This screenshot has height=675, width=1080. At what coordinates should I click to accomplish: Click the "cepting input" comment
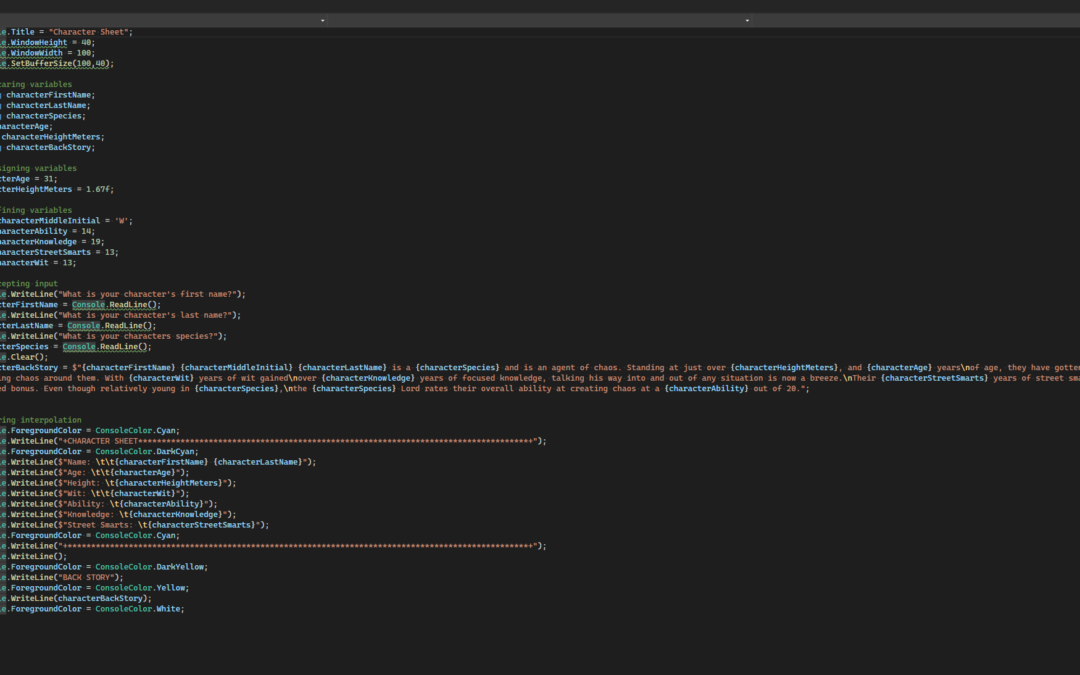click(x=29, y=283)
